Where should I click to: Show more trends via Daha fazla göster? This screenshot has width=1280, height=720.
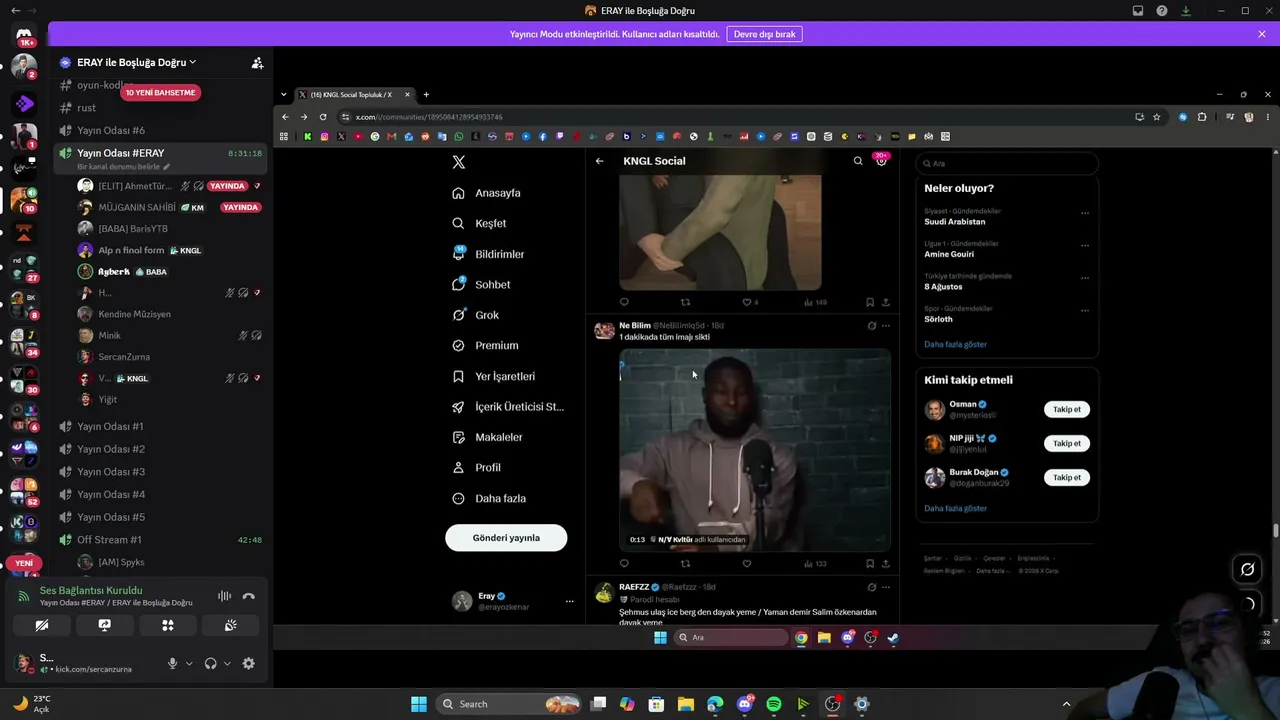click(x=955, y=344)
